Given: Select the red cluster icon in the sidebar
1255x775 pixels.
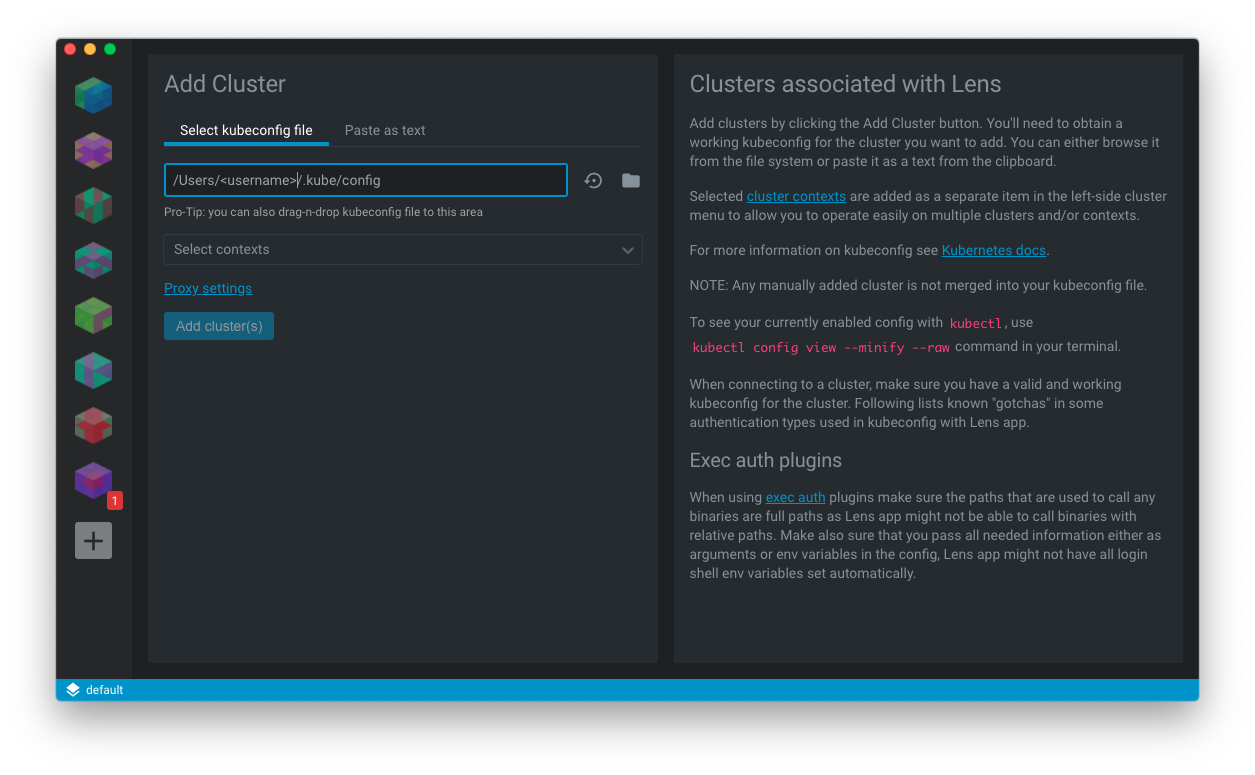Looking at the screenshot, I should (93, 425).
